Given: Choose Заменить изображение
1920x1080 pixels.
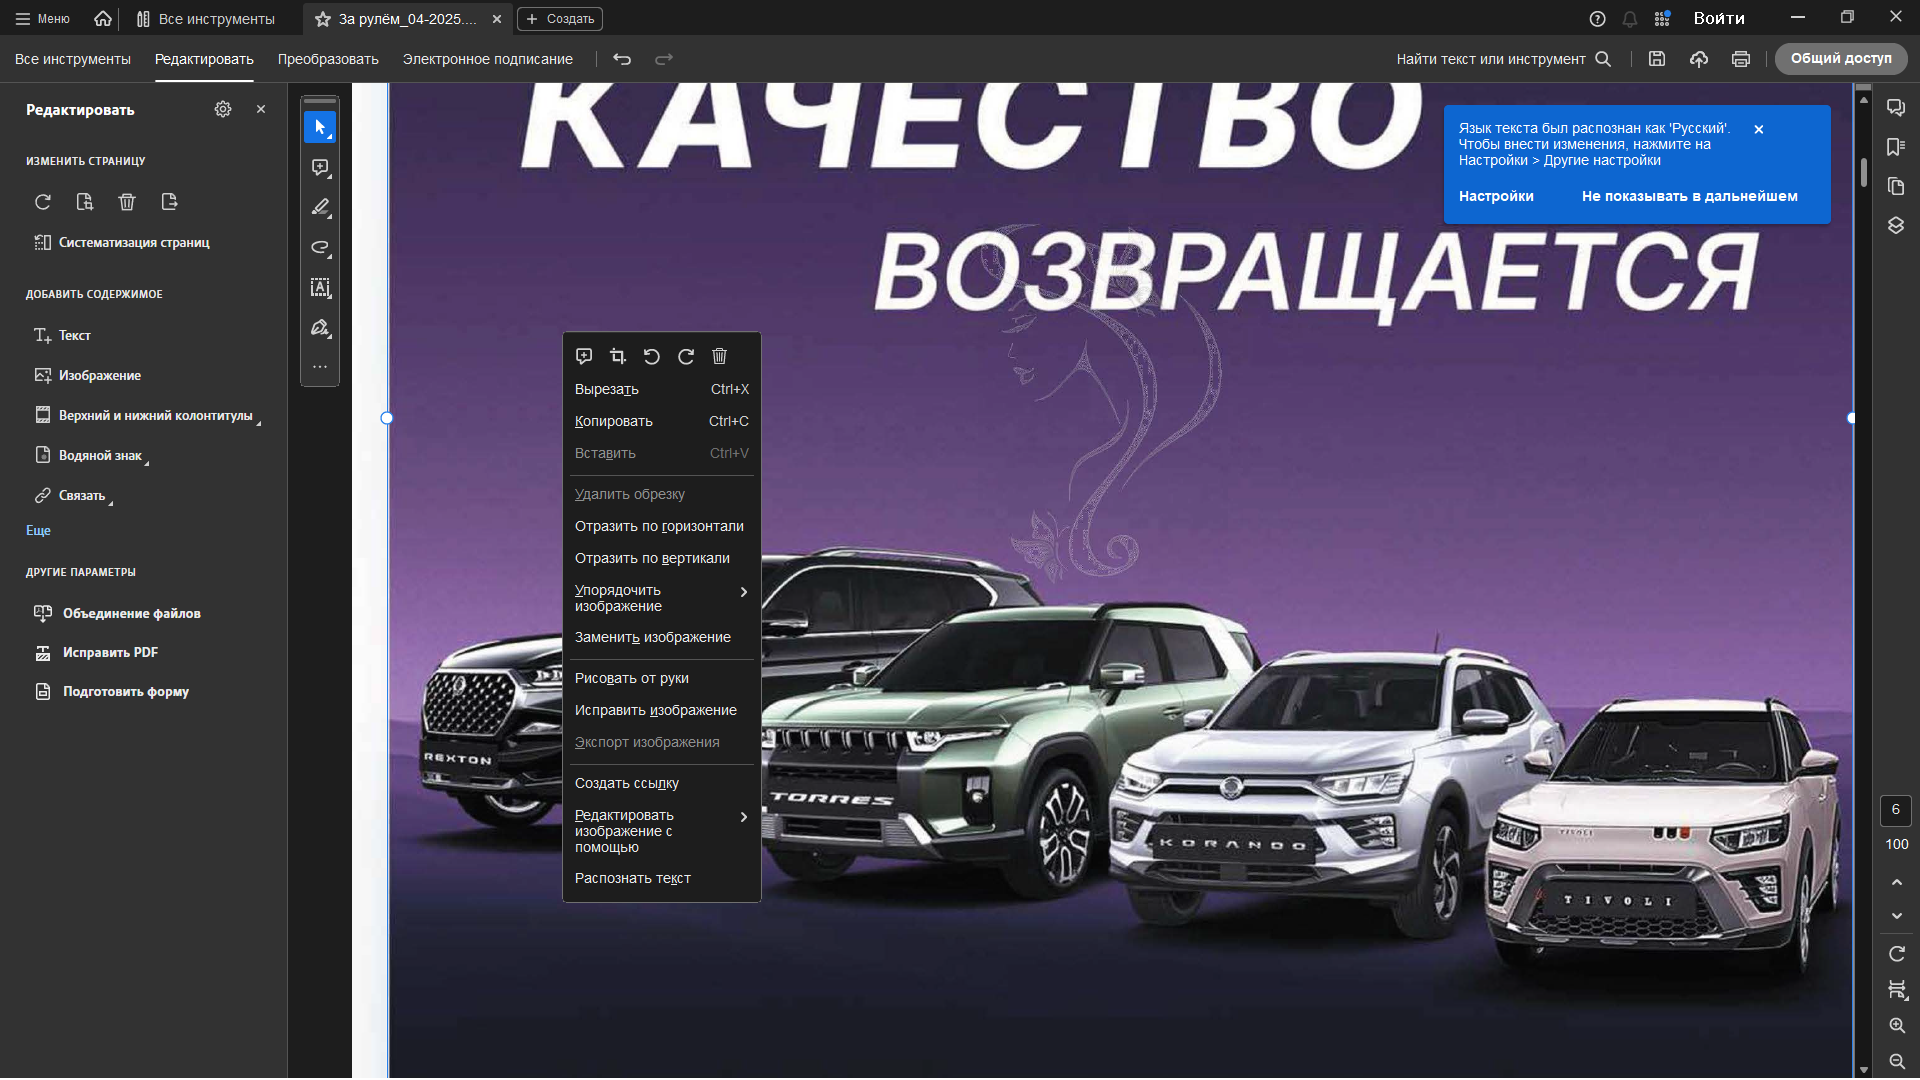Looking at the screenshot, I should coord(662,637).
